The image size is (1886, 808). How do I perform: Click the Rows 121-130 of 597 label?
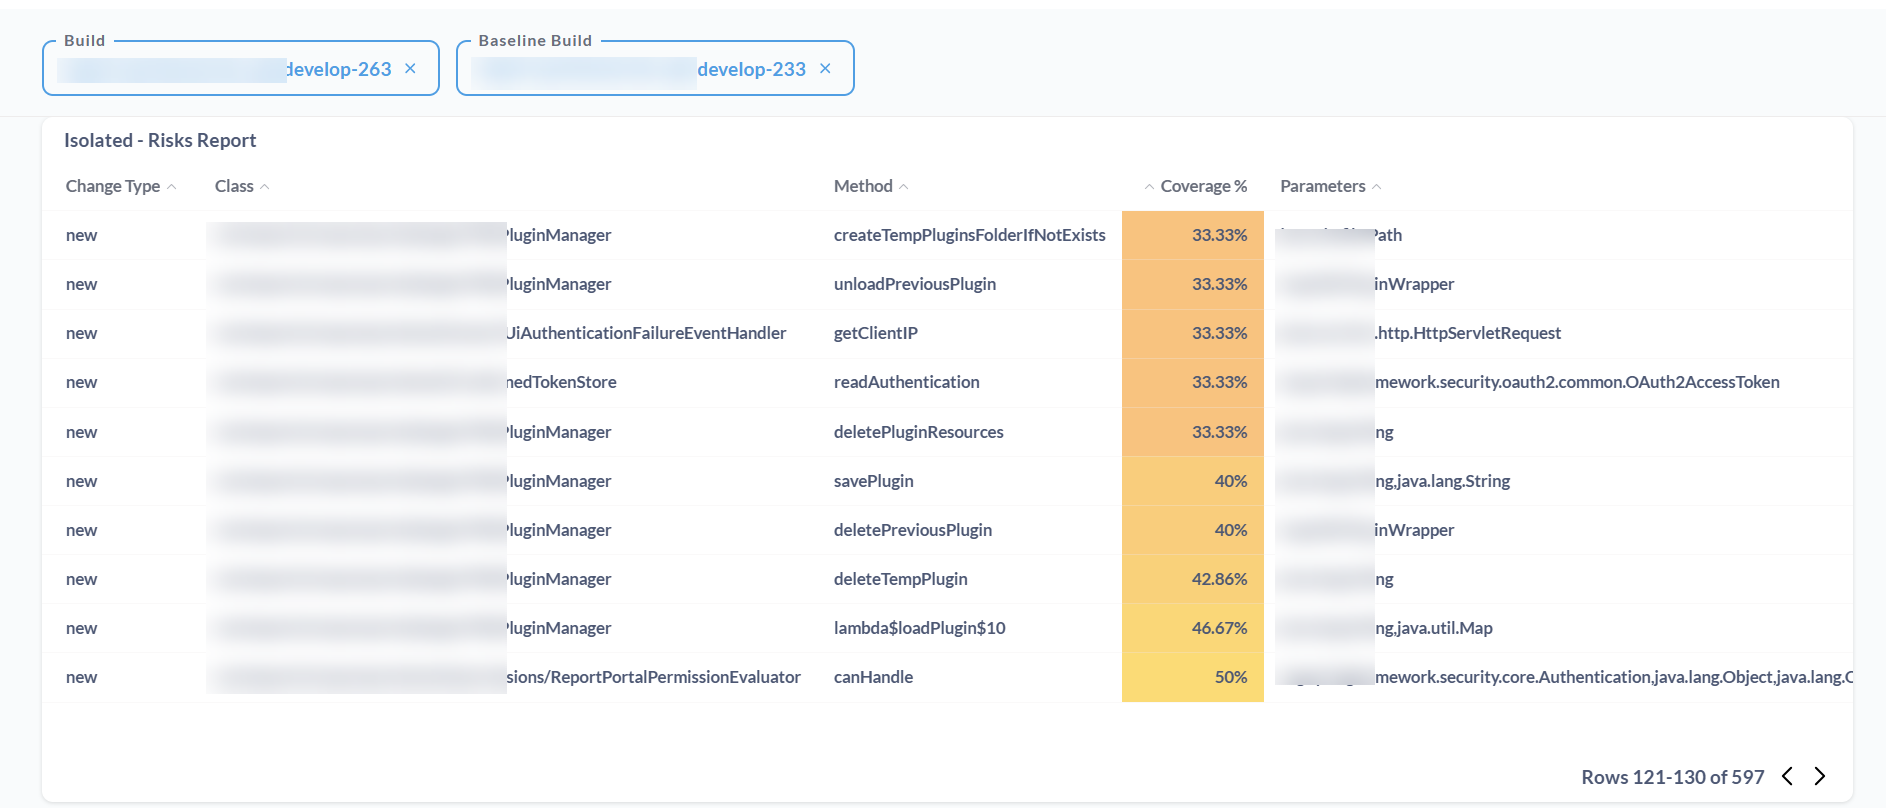click(1673, 777)
